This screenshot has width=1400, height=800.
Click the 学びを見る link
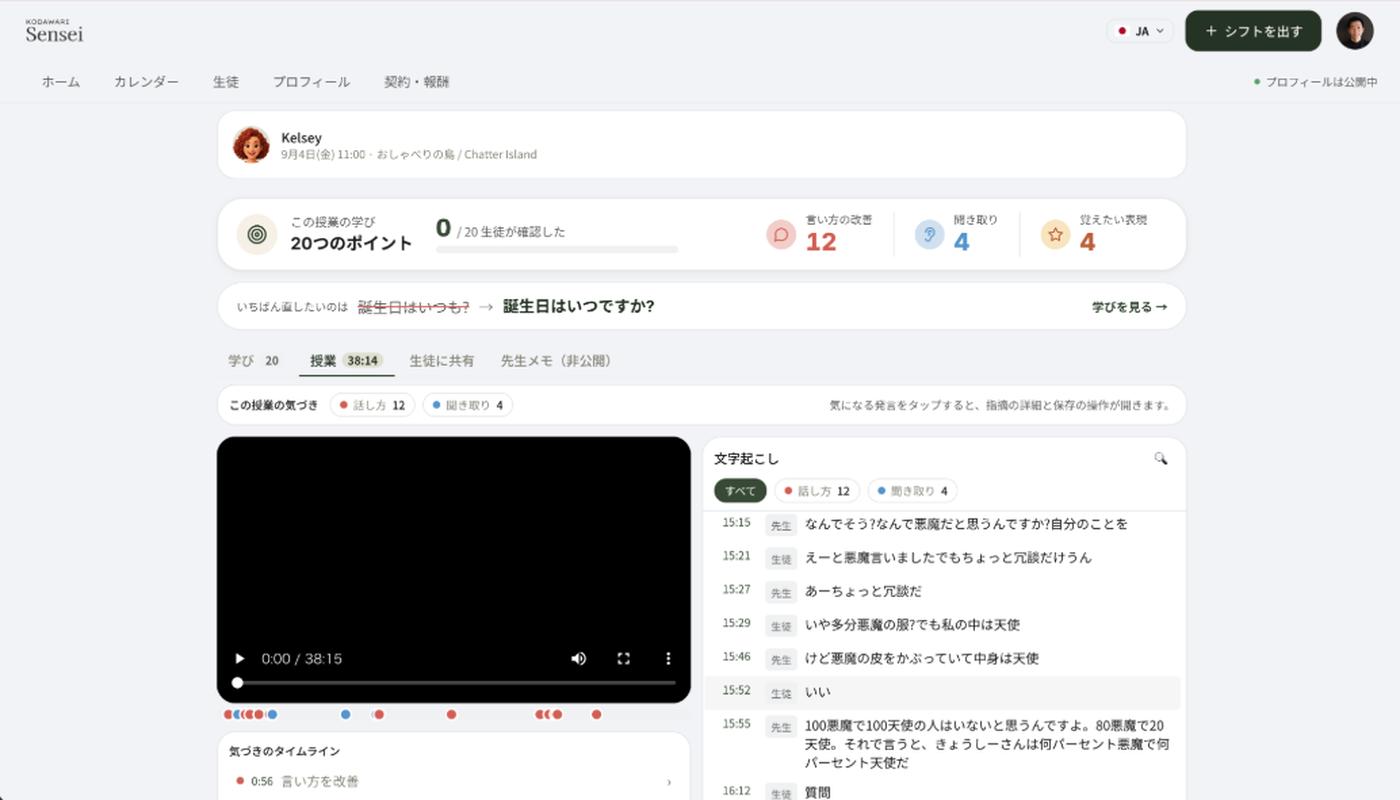pos(1129,307)
